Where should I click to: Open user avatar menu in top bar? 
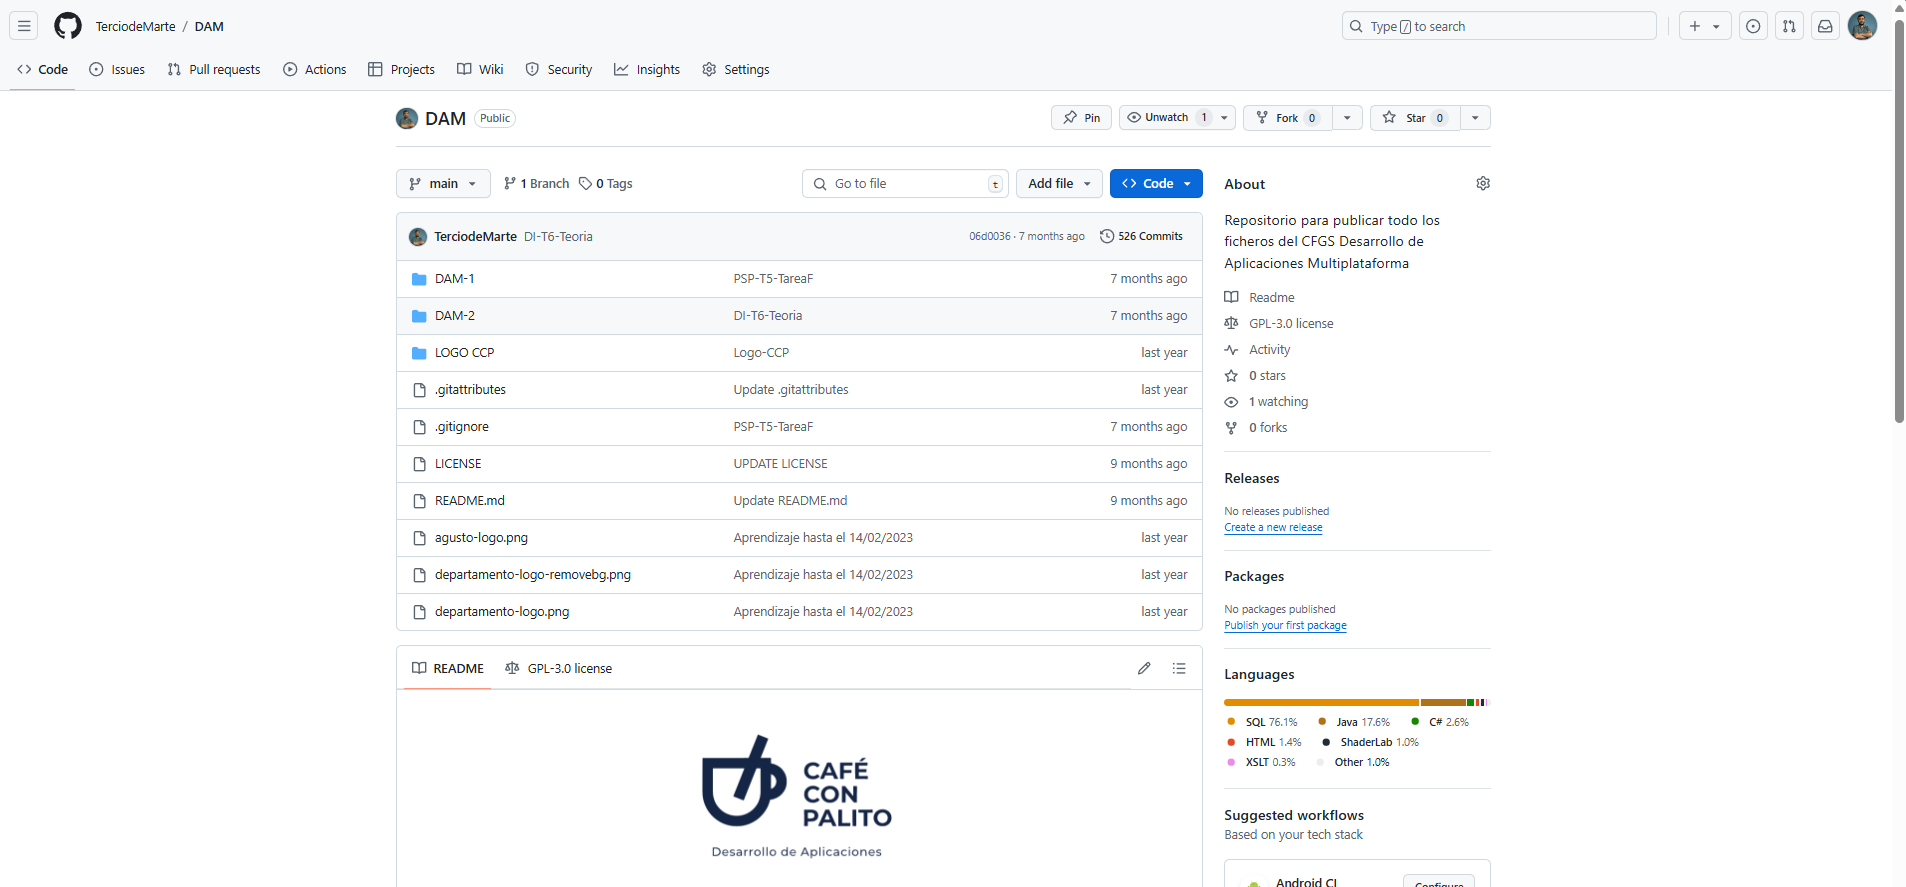pyautogui.click(x=1862, y=26)
